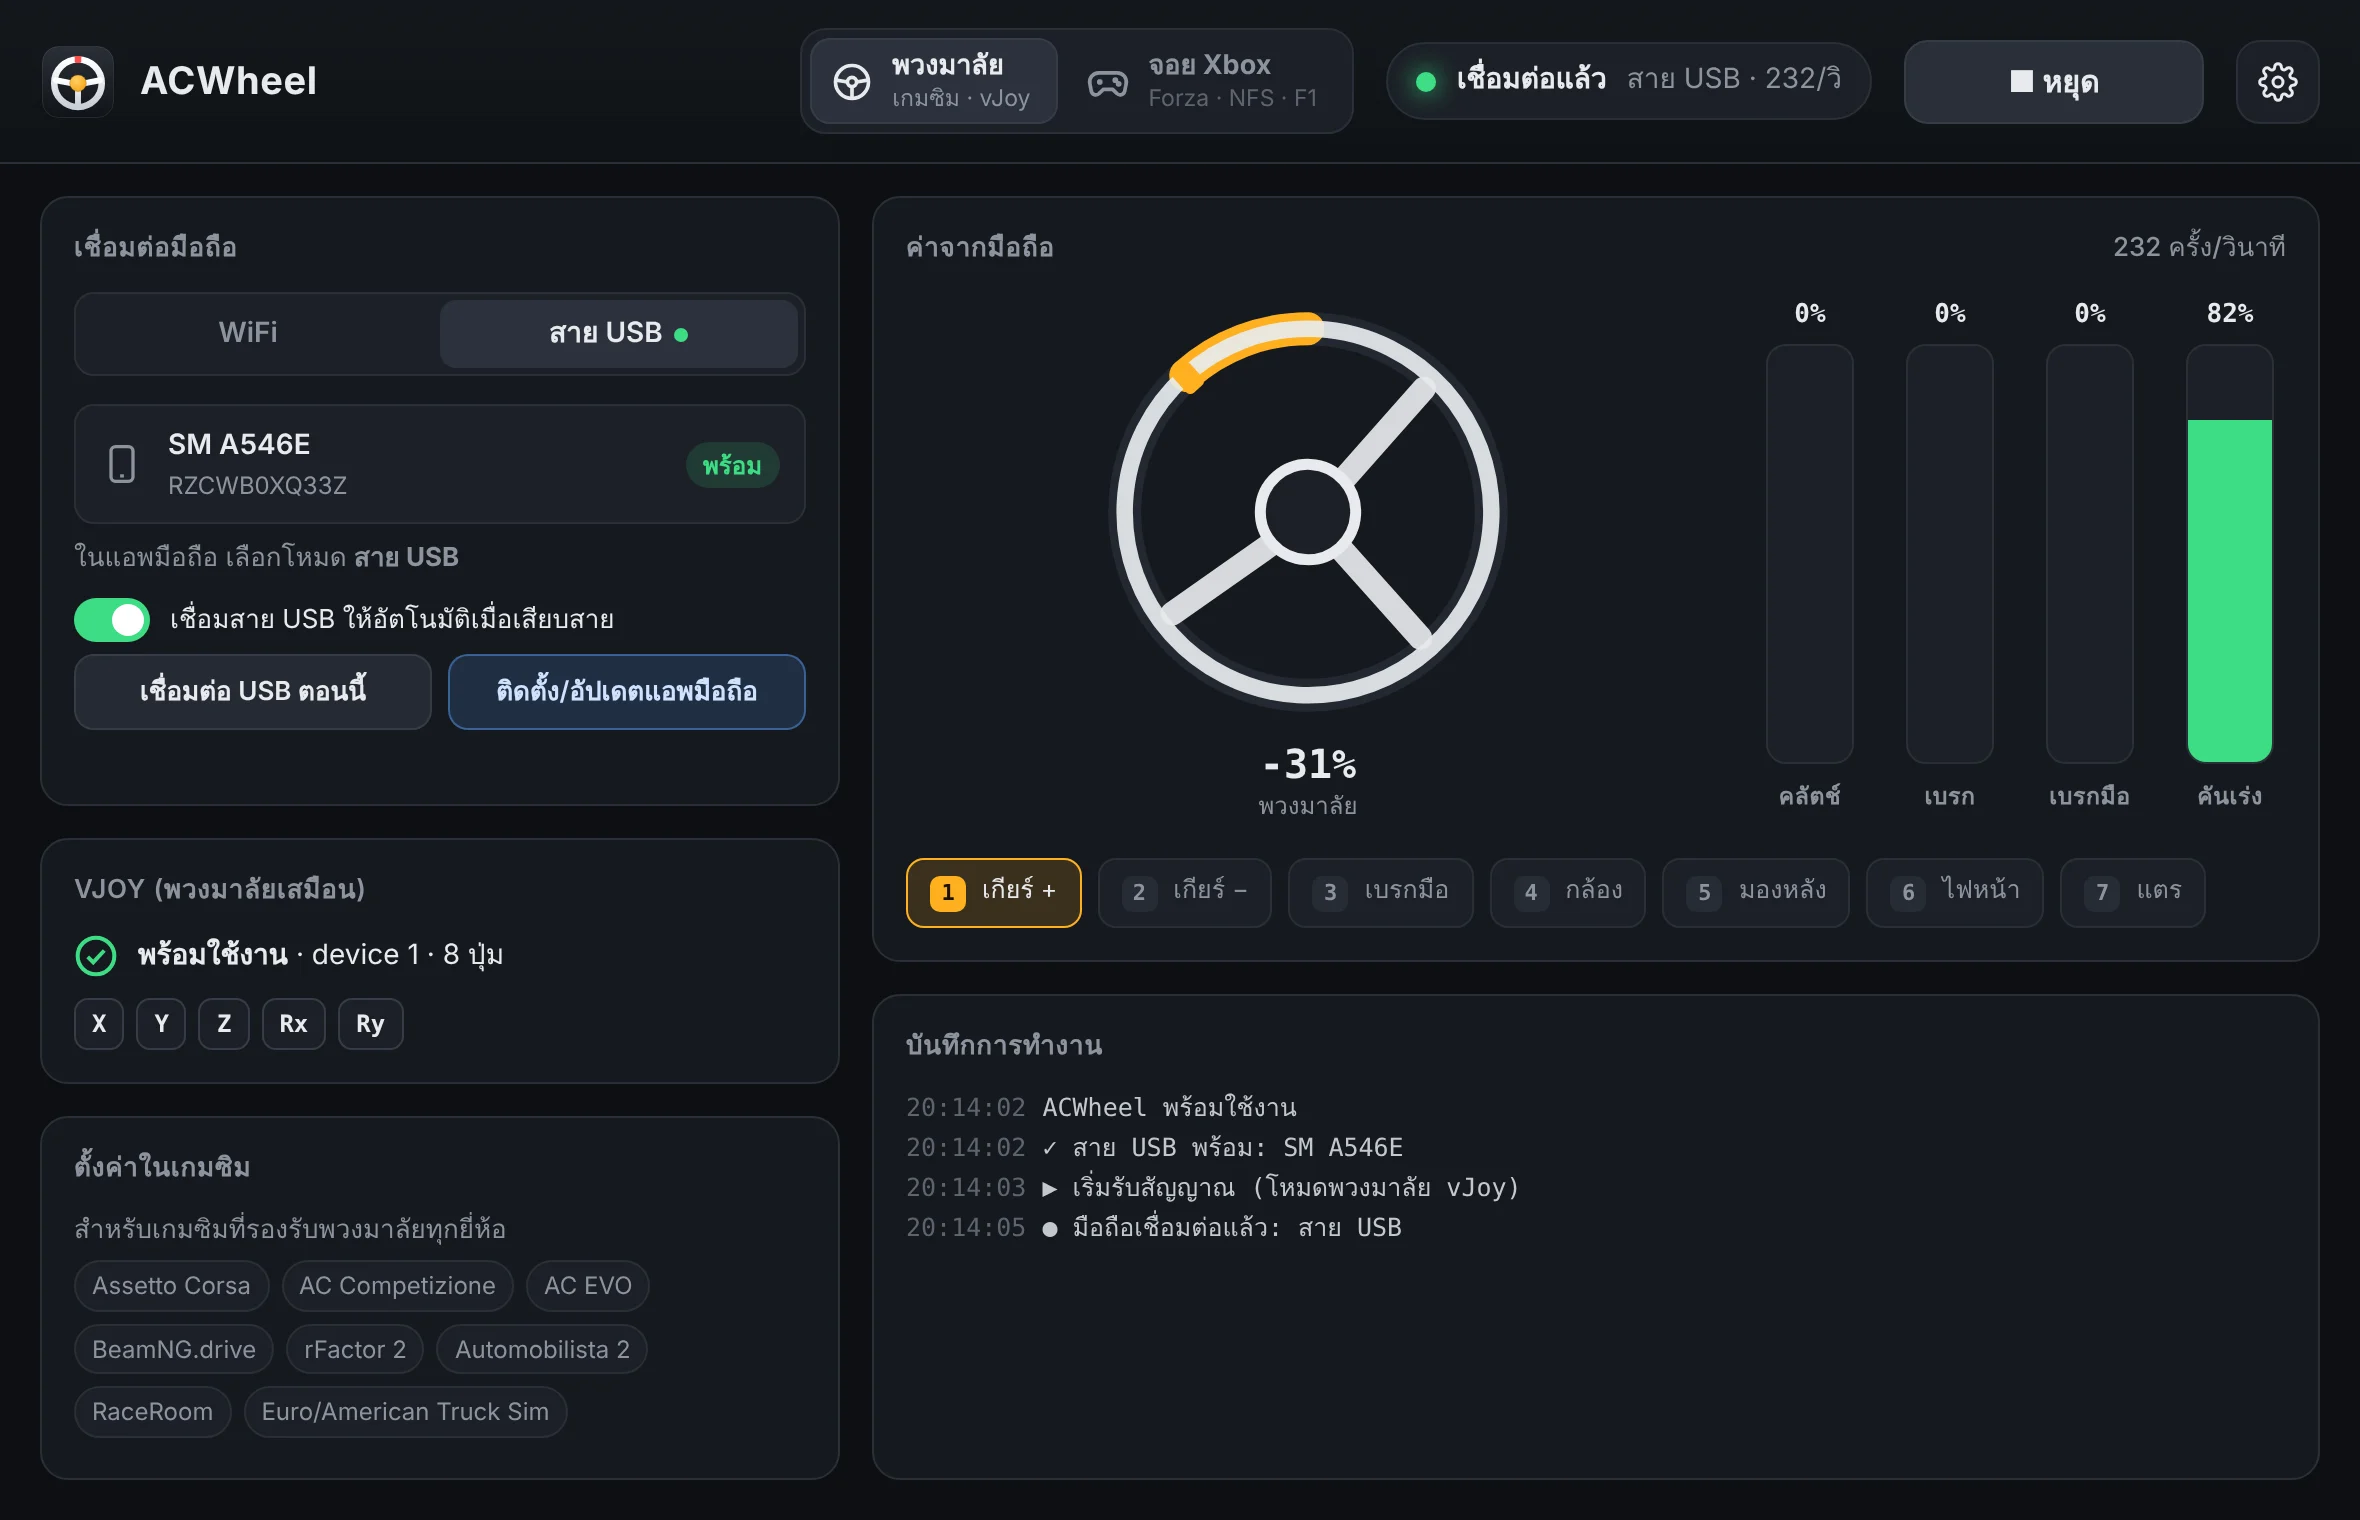Click the steering wheel graphic showing -31%
This screenshot has height=1520, width=2360.
(x=1307, y=511)
